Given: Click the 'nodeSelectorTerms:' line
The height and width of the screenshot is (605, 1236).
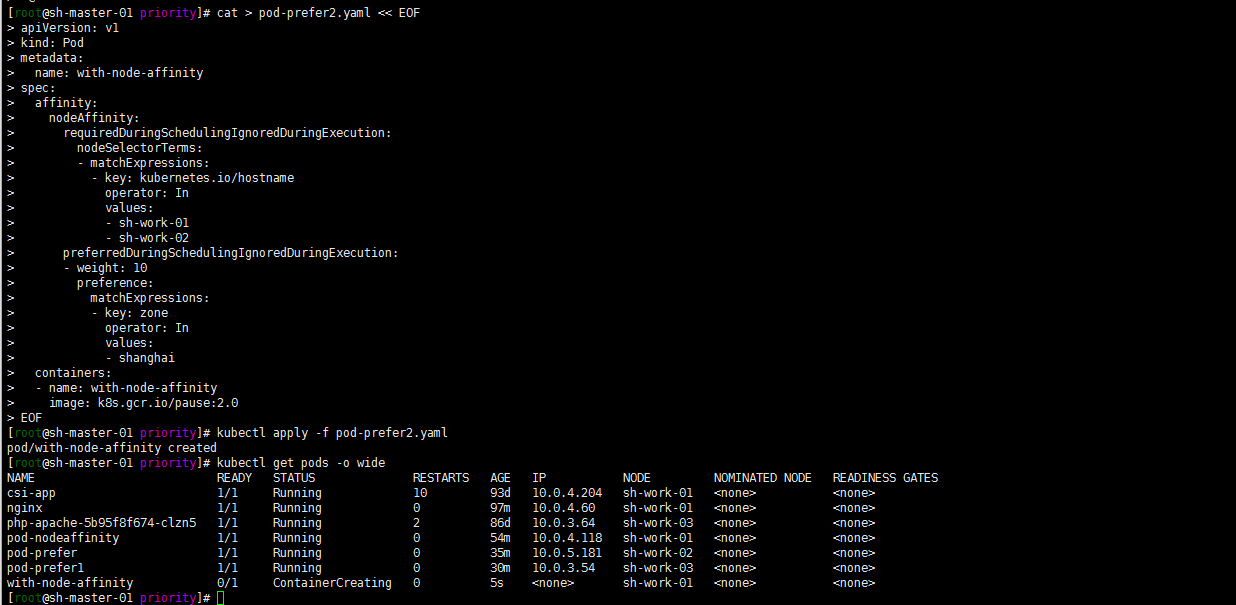Looking at the screenshot, I should 140,148.
